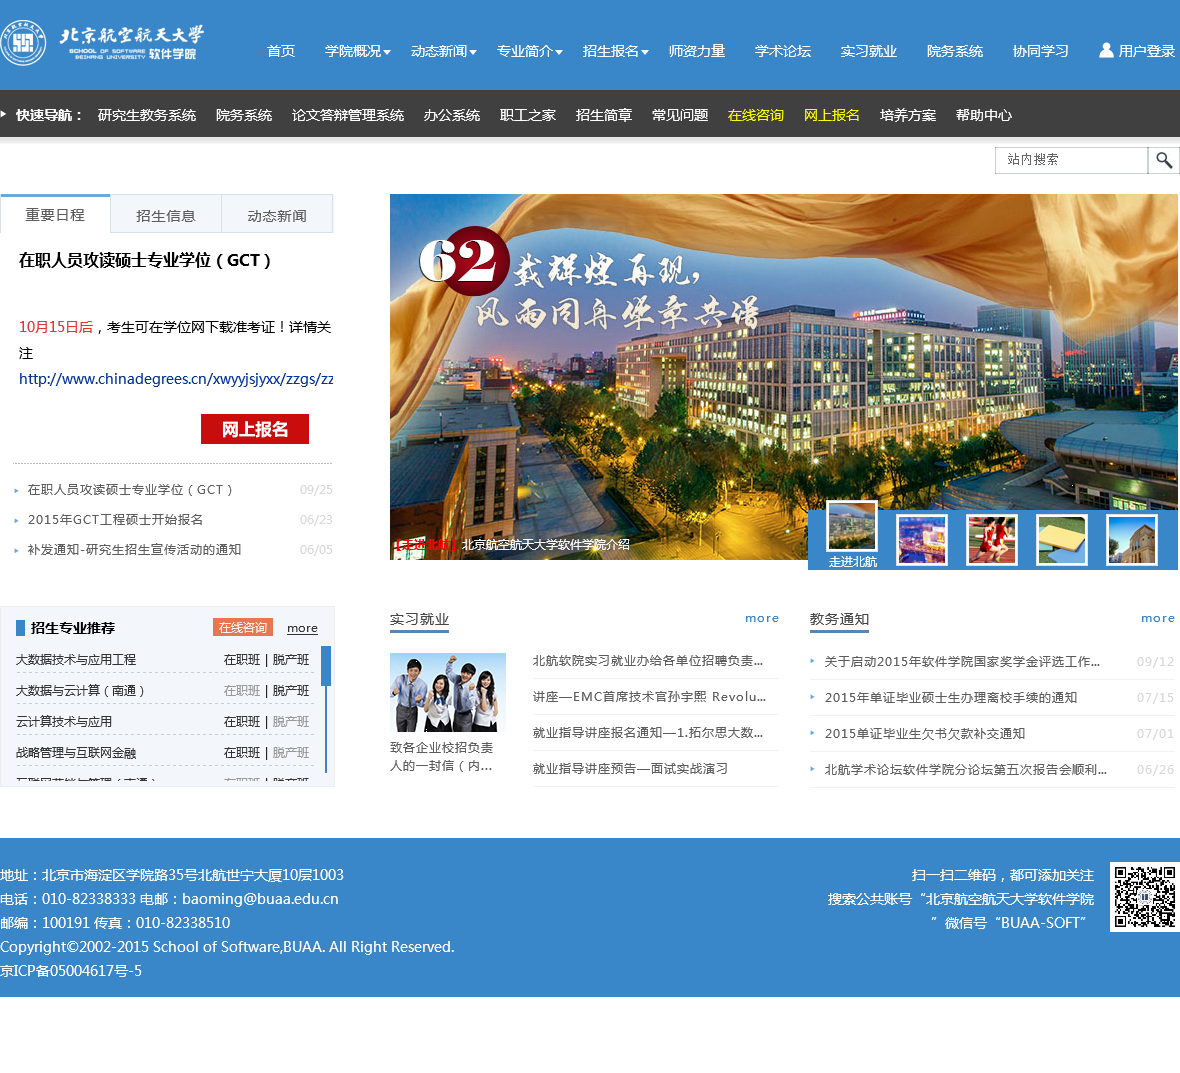Select the city night-view banner thumbnail

922,540
